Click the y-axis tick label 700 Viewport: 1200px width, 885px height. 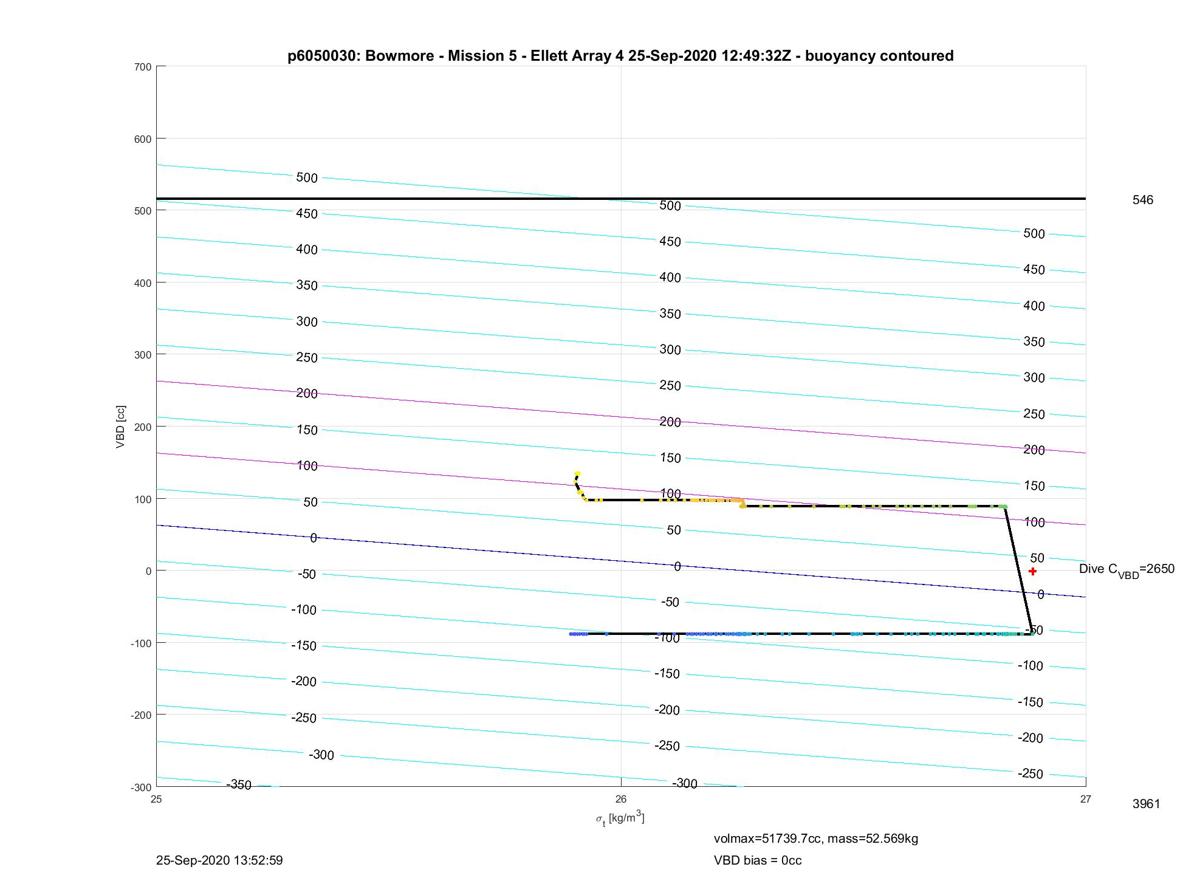[x=142, y=67]
